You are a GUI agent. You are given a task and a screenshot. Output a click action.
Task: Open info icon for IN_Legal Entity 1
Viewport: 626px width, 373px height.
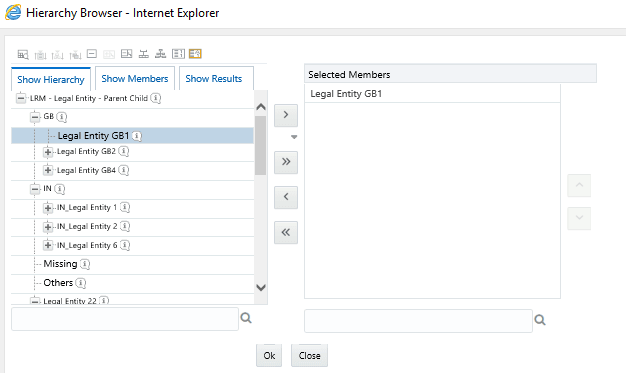click(x=125, y=207)
